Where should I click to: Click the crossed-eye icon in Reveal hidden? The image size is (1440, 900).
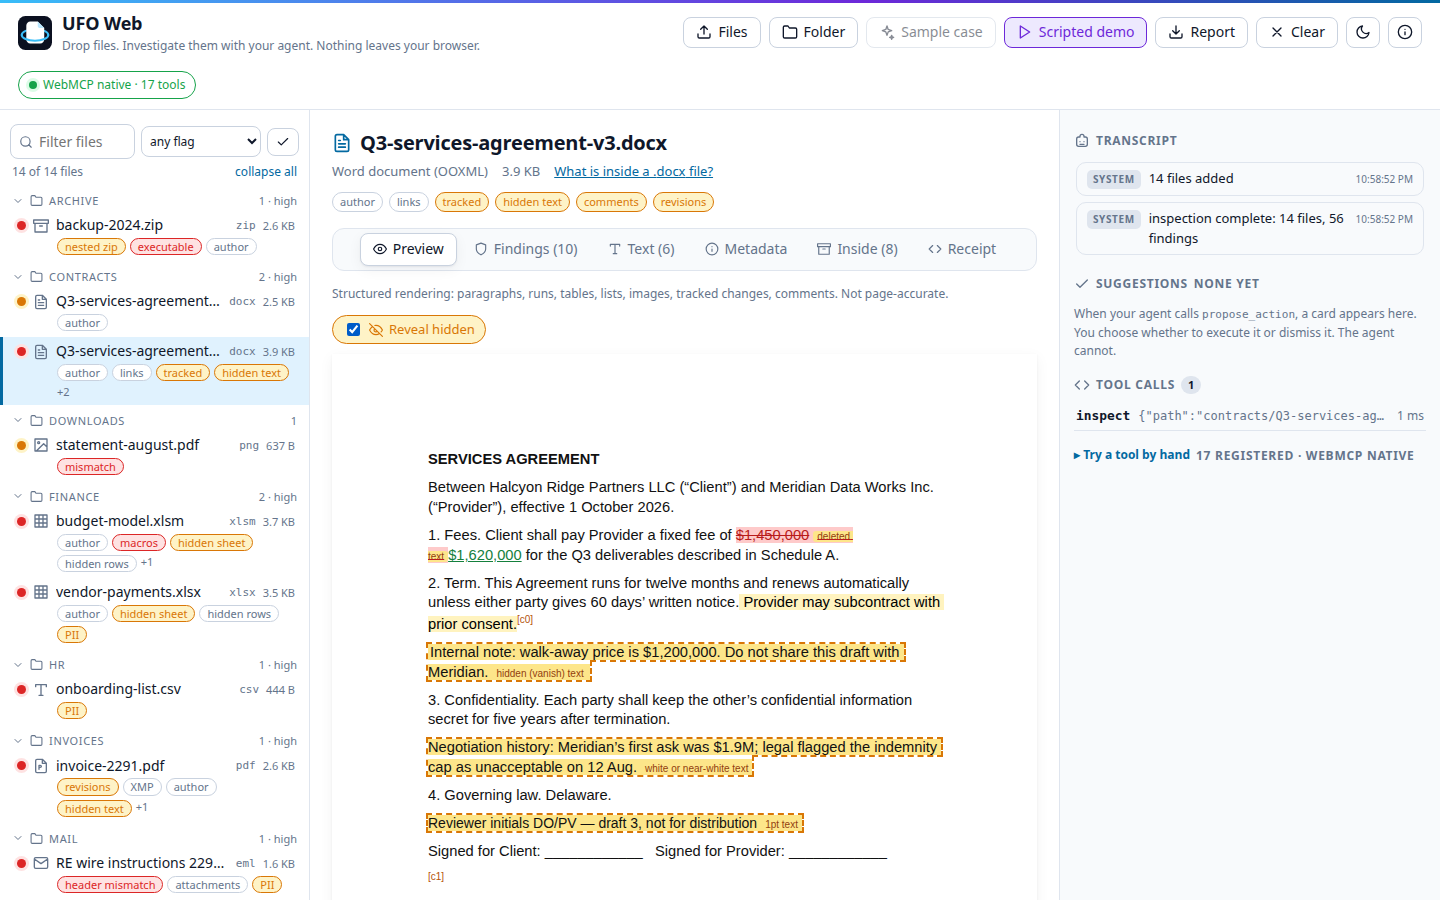coord(376,330)
